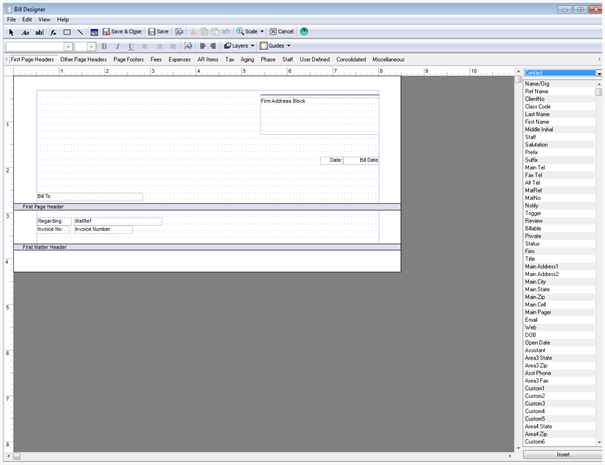605x465 pixels.
Task: Click the First Matter Header section bar
Action: [207, 247]
